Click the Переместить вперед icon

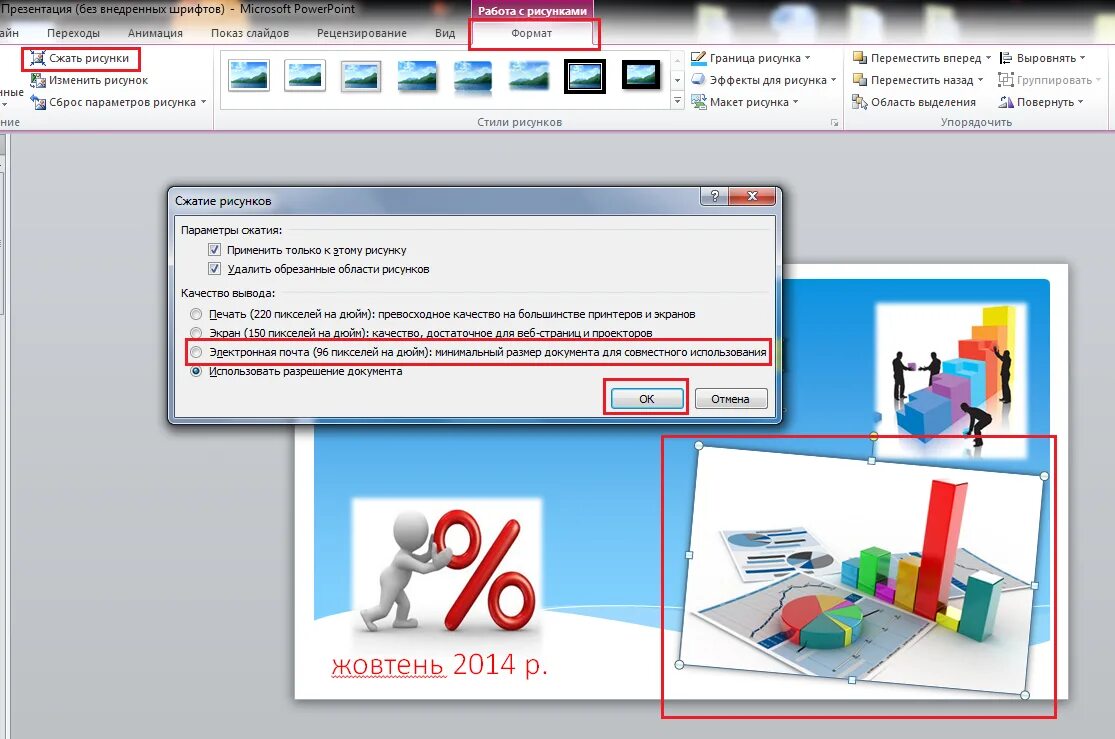pos(860,58)
